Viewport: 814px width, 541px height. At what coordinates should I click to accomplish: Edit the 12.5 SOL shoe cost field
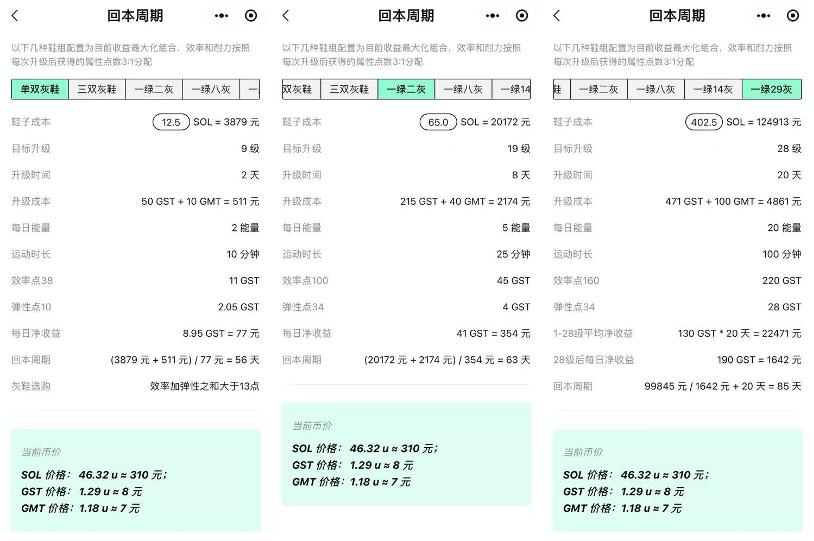point(171,122)
